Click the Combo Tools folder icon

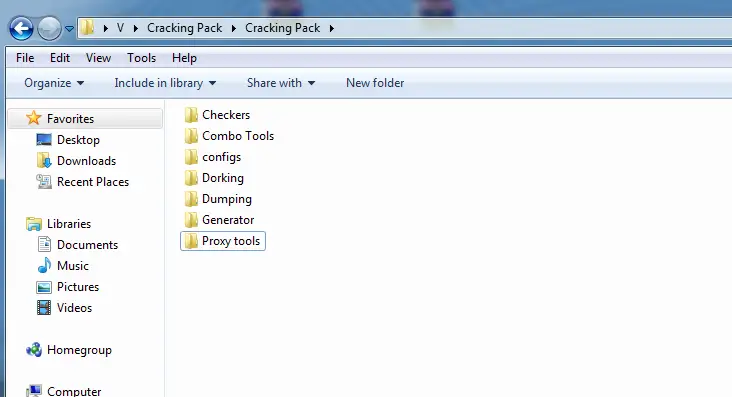191,136
